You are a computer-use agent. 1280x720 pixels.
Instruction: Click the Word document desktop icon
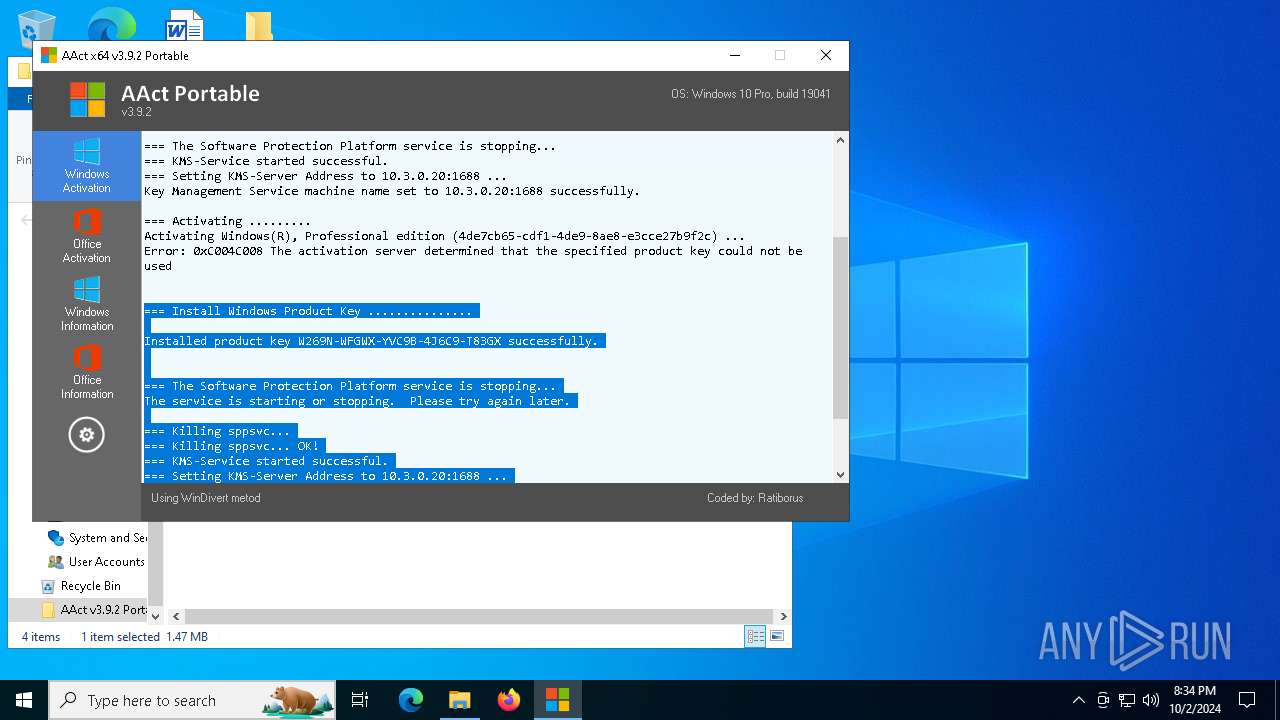[x=185, y=26]
